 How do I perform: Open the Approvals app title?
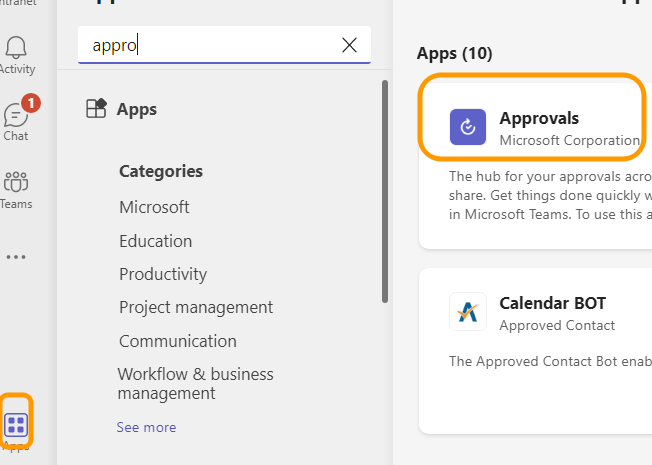tap(539, 118)
